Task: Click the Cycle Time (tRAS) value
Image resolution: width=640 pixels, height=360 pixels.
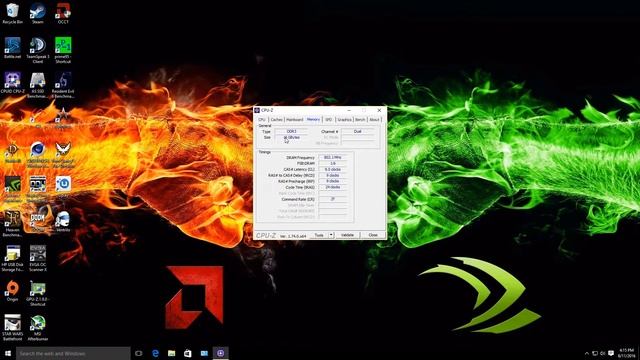Action: tap(333, 187)
